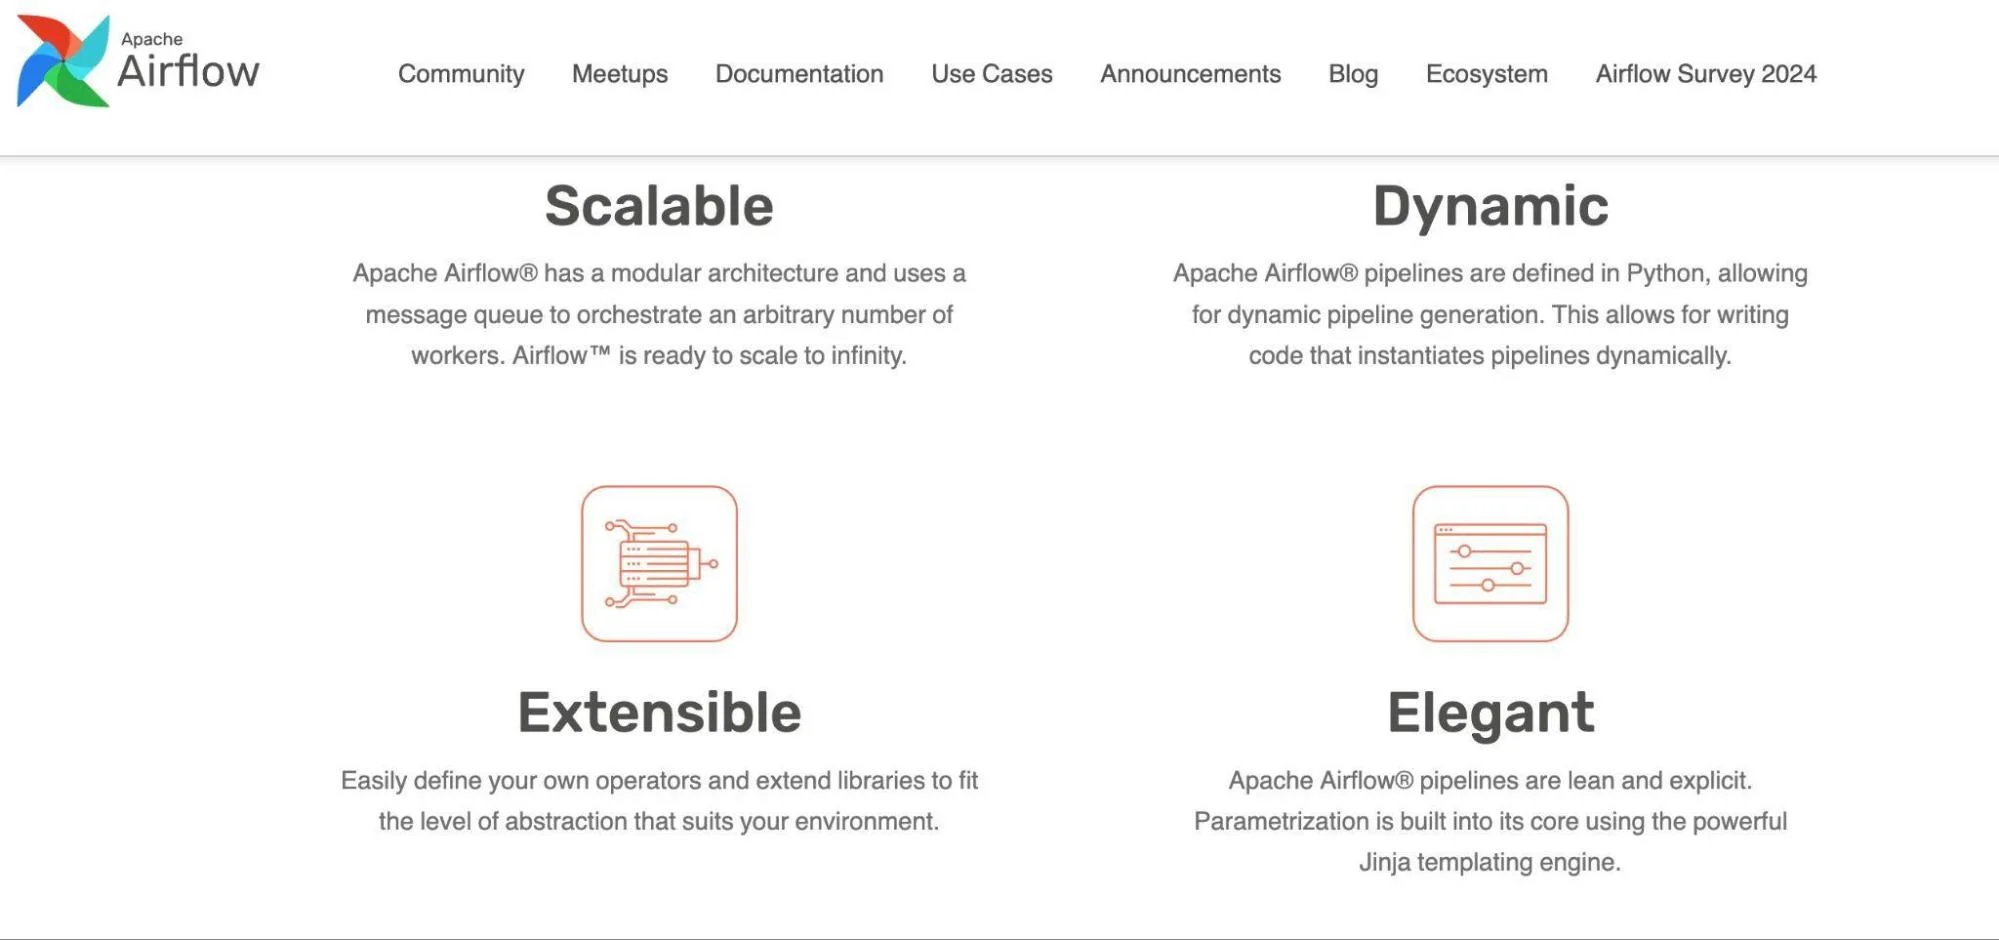Screen dimensions: 1999x940
Task: Open the Announcements section
Action: click(1190, 74)
